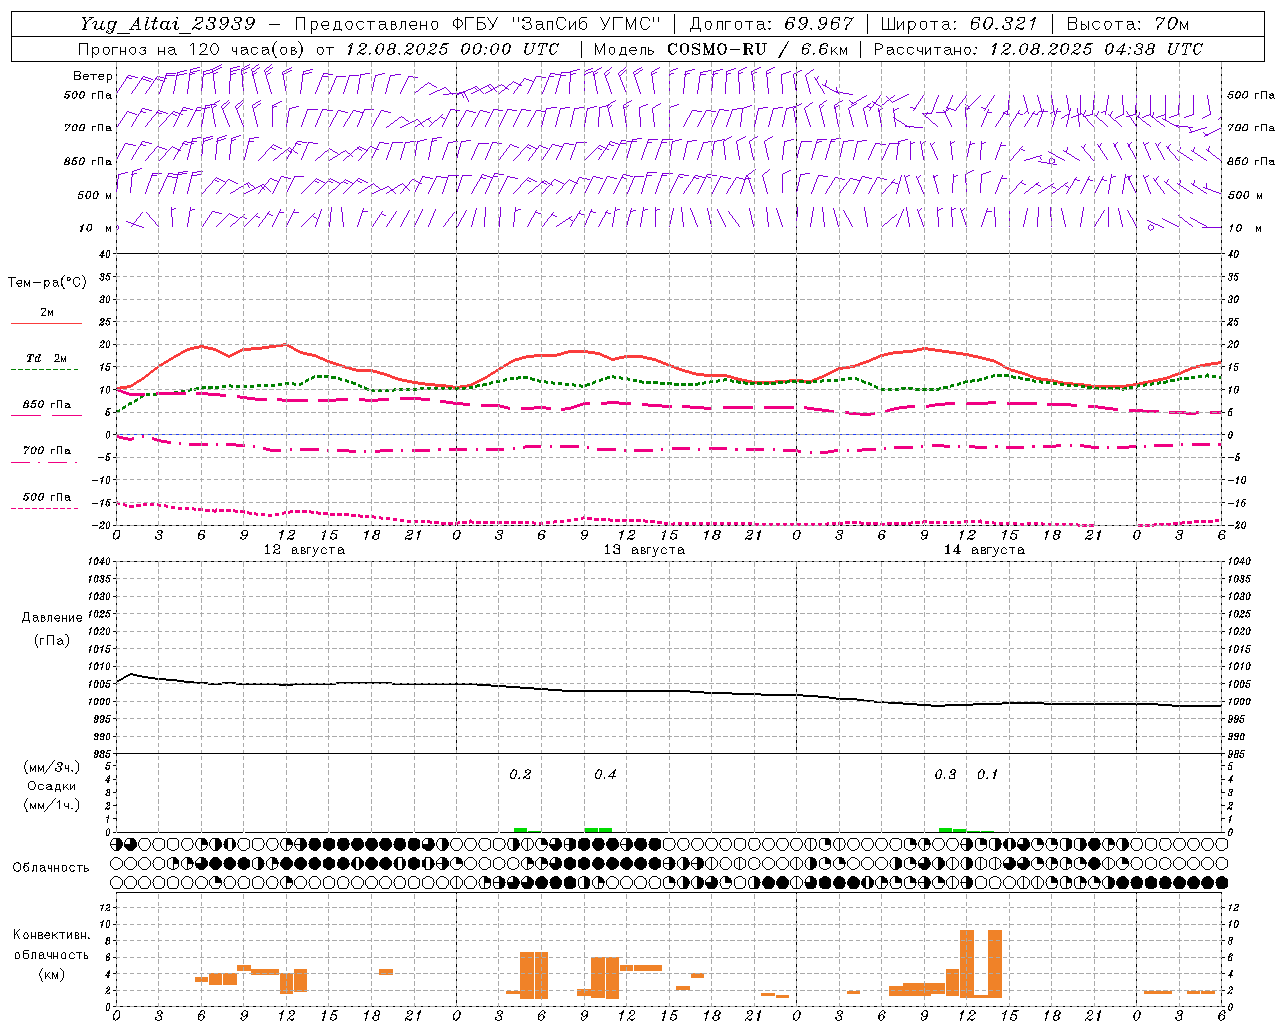
Task: Click the station title Yug_Altai_23939
Action: pos(168,24)
